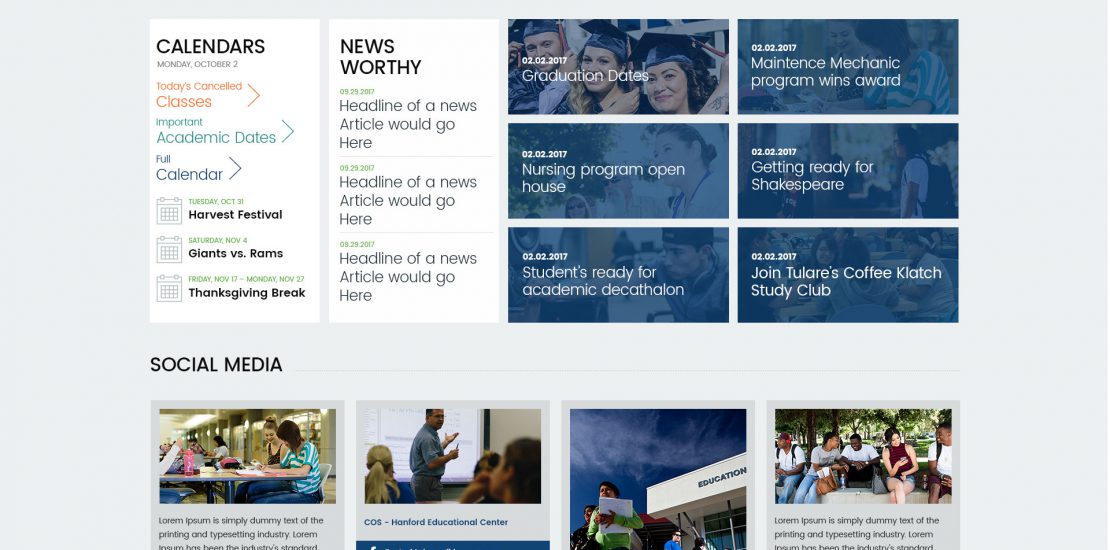This screenshot has height=550, width=1110.
Task: Open the Nursing program open house tile
Action: 618,171
